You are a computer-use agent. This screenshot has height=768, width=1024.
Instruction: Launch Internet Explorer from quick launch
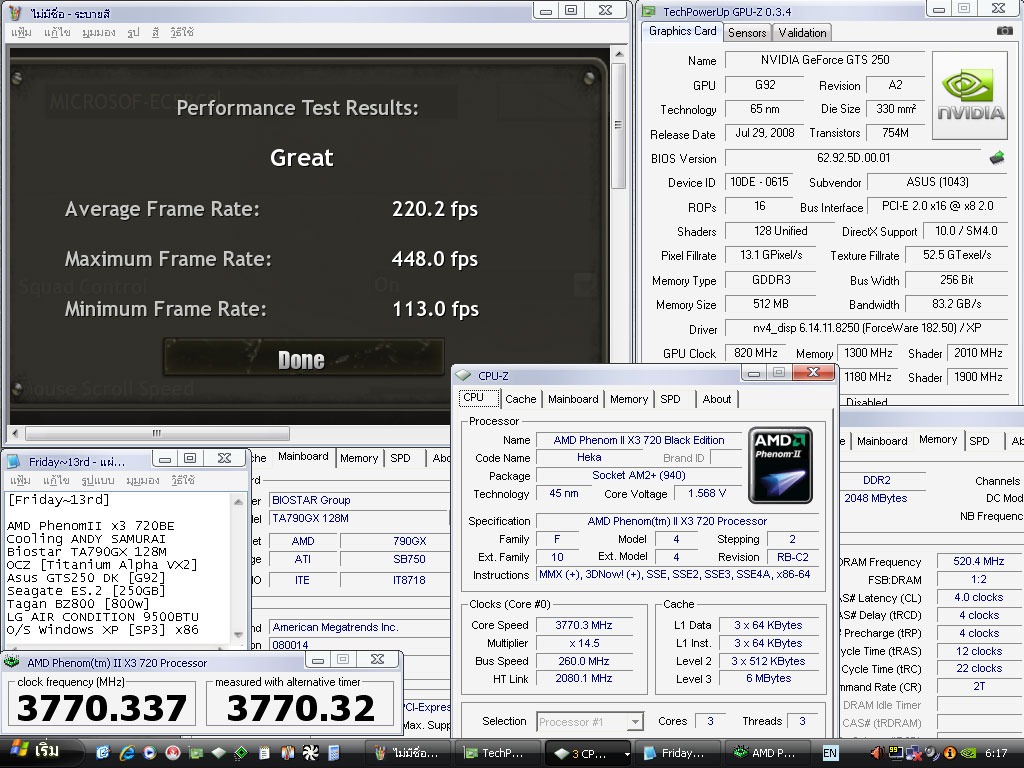coord(127,753)
